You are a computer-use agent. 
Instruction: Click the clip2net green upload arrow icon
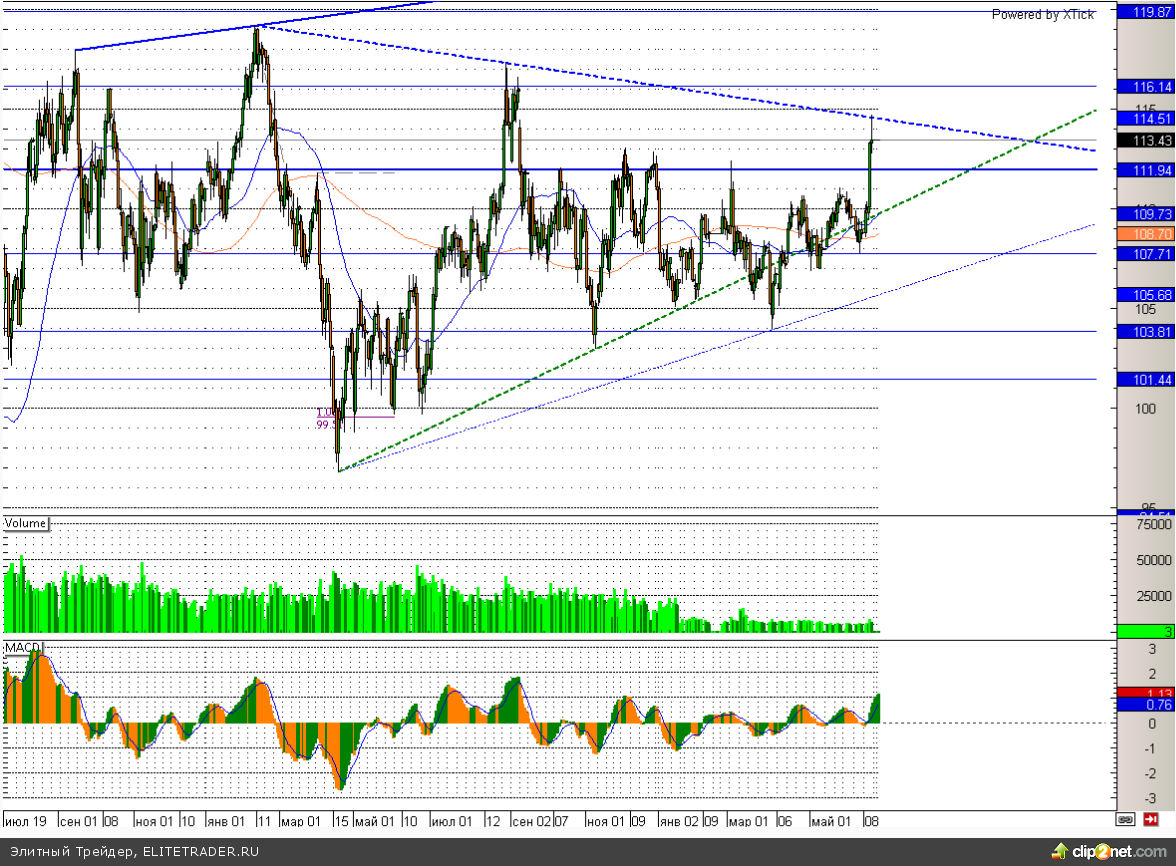(x=1059, y=851)
